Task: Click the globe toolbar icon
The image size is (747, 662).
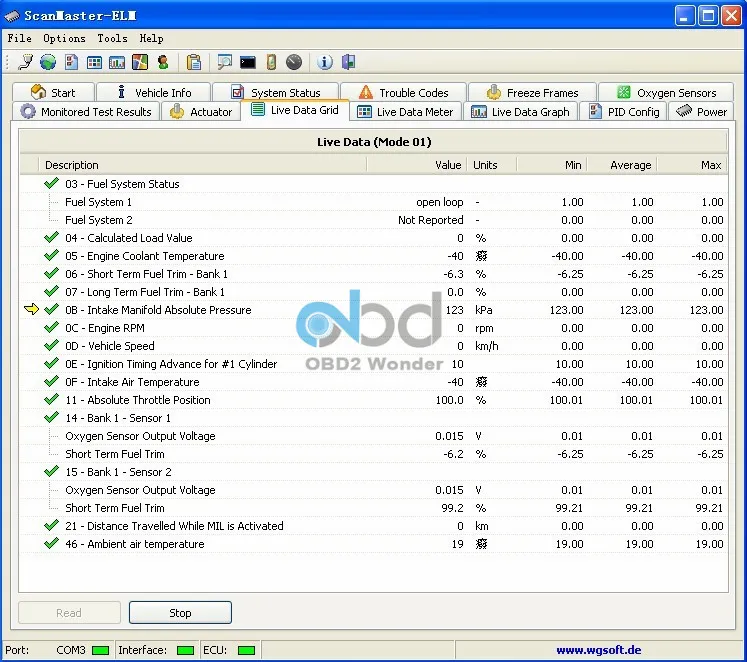Action: point(48,62)
